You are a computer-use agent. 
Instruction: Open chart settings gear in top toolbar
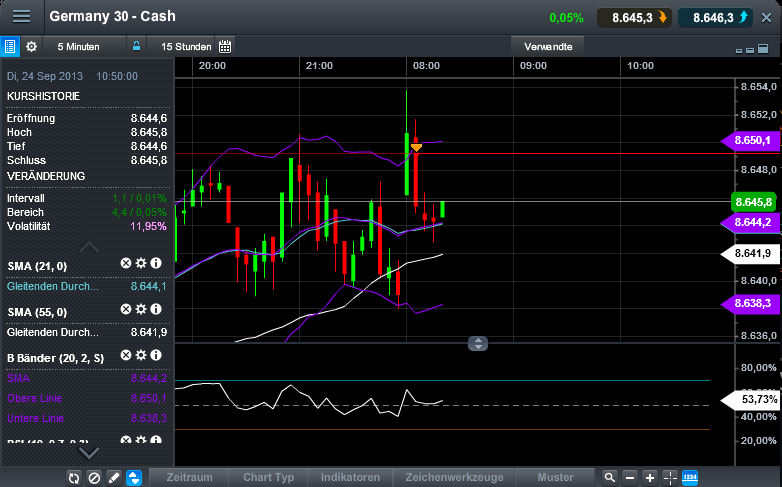pos(31,46)
